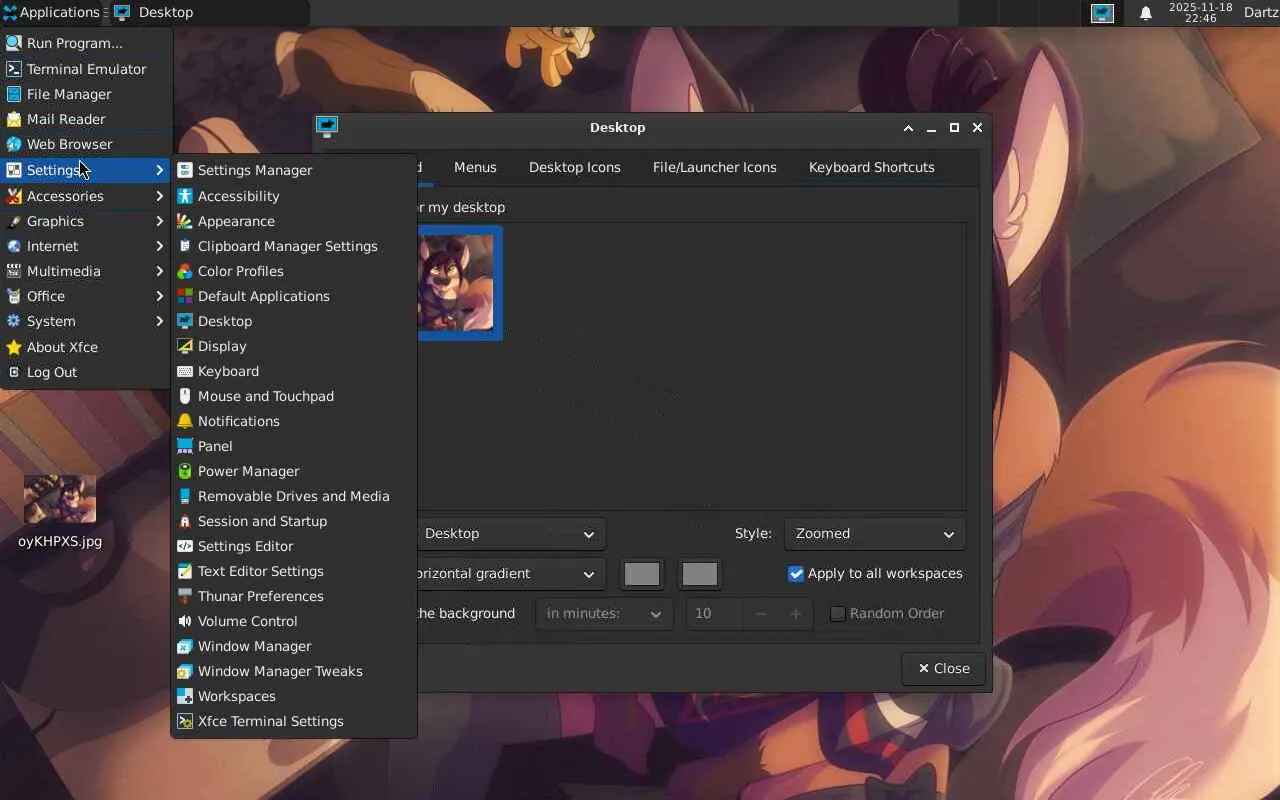This screenshot has width=1280, height=800.
Task: Click the Workspaces icon
Action: click(x=185, y=696)
